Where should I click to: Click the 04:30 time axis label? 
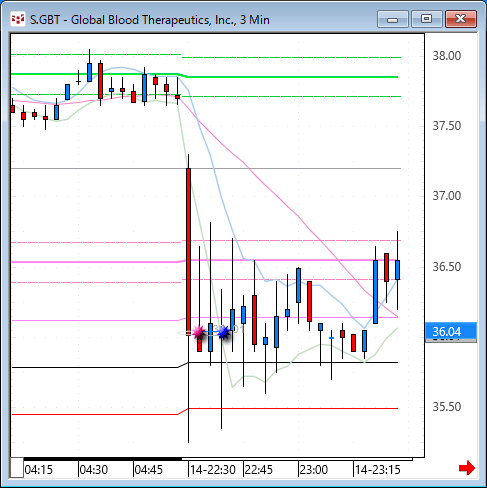[x=94, y=470]
